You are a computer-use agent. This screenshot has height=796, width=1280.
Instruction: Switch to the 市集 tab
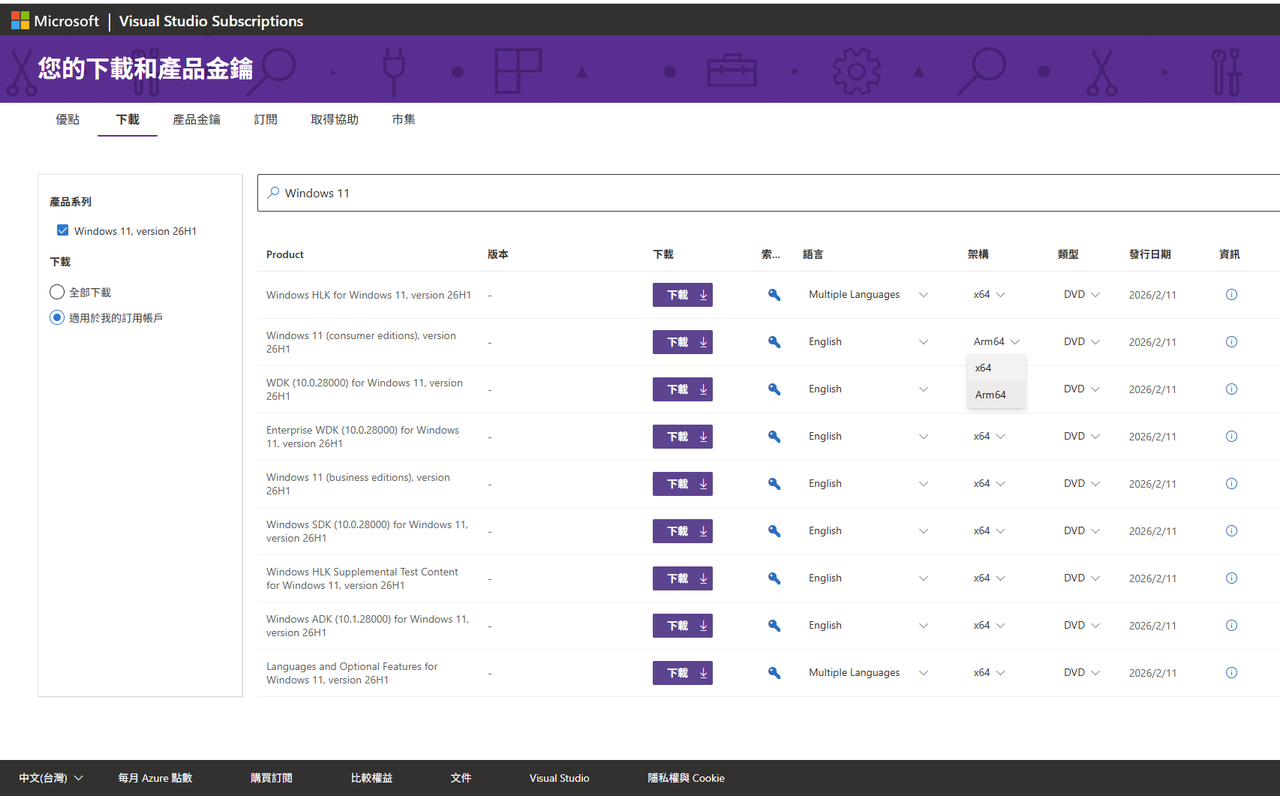pos(403,119)
